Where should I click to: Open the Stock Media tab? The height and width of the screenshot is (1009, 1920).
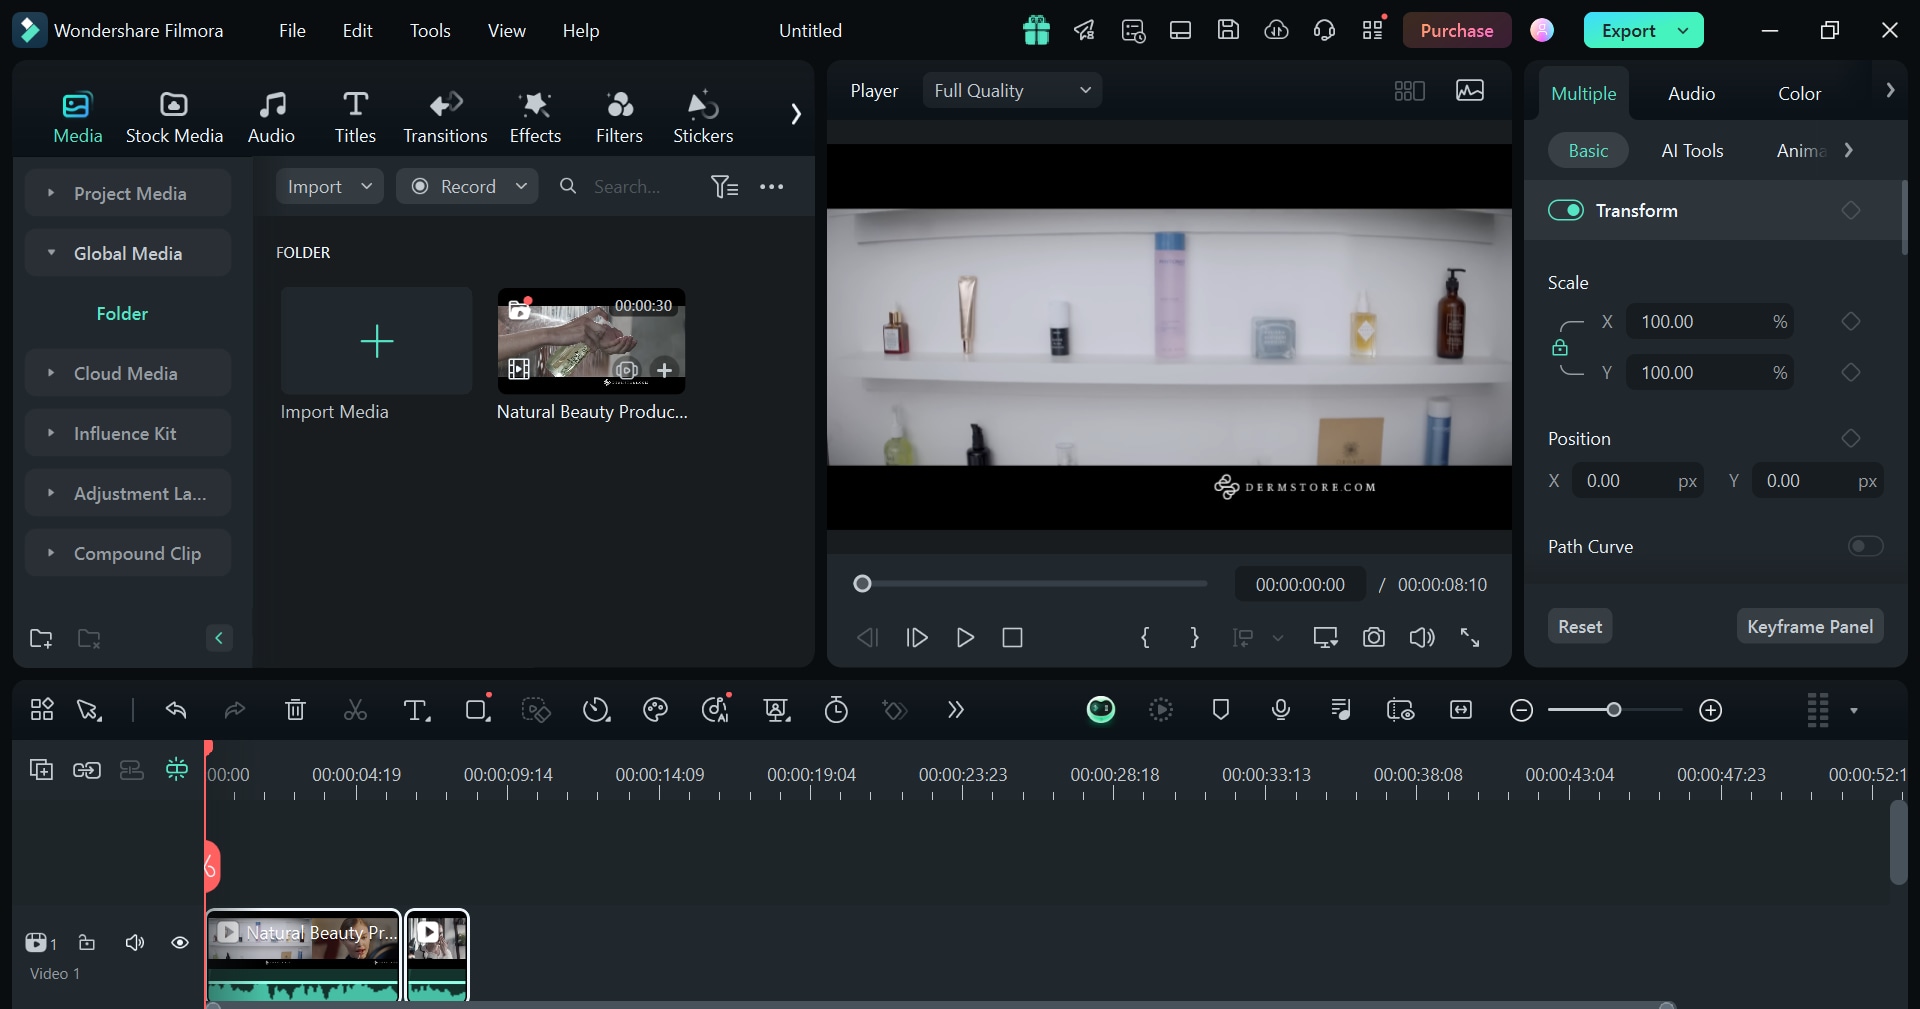pos(174,117)
